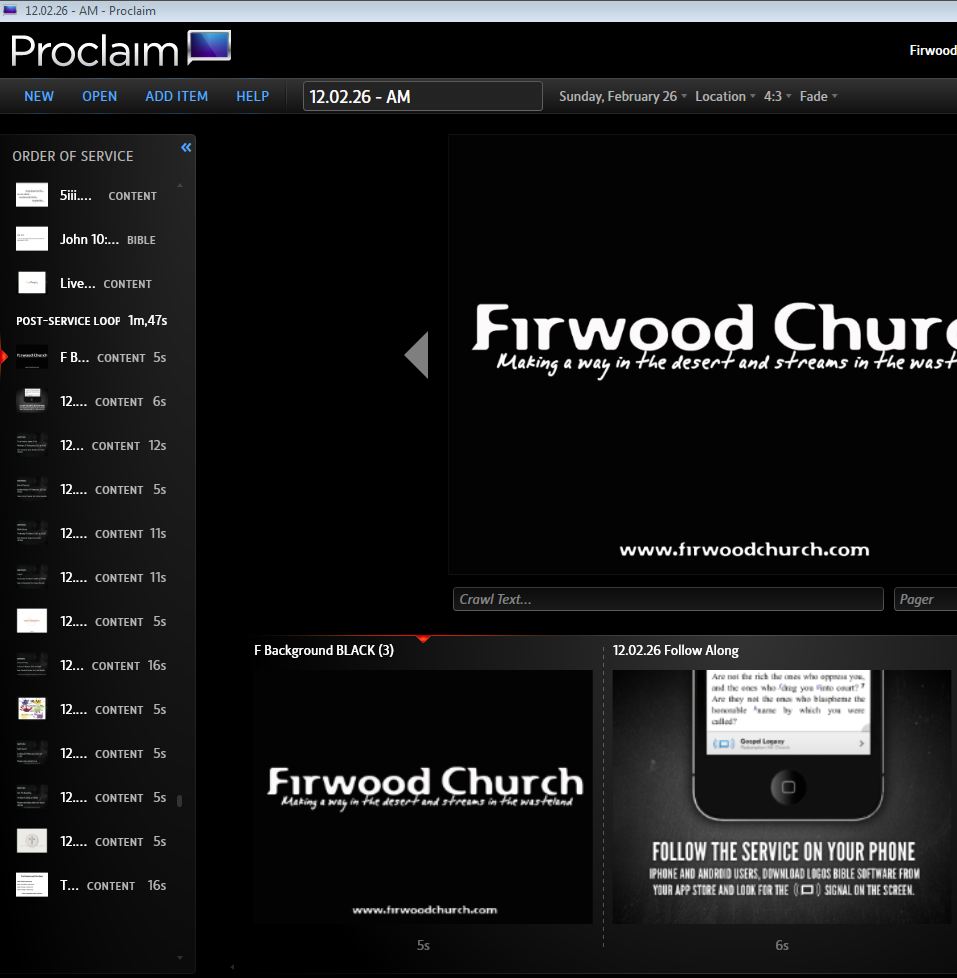Click the 5s duration under Background BLACK slide
The image size is (957, 978).
423,946
